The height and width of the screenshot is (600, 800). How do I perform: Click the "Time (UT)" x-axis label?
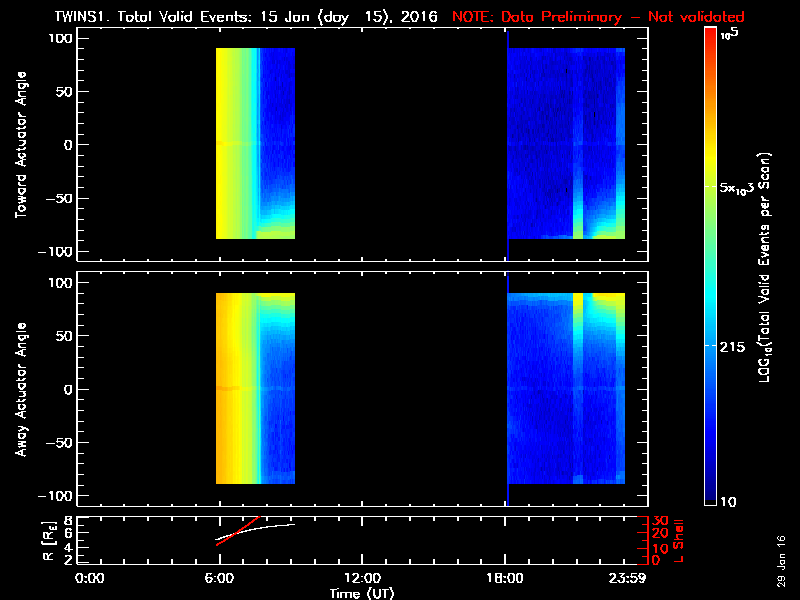[363, 593]
